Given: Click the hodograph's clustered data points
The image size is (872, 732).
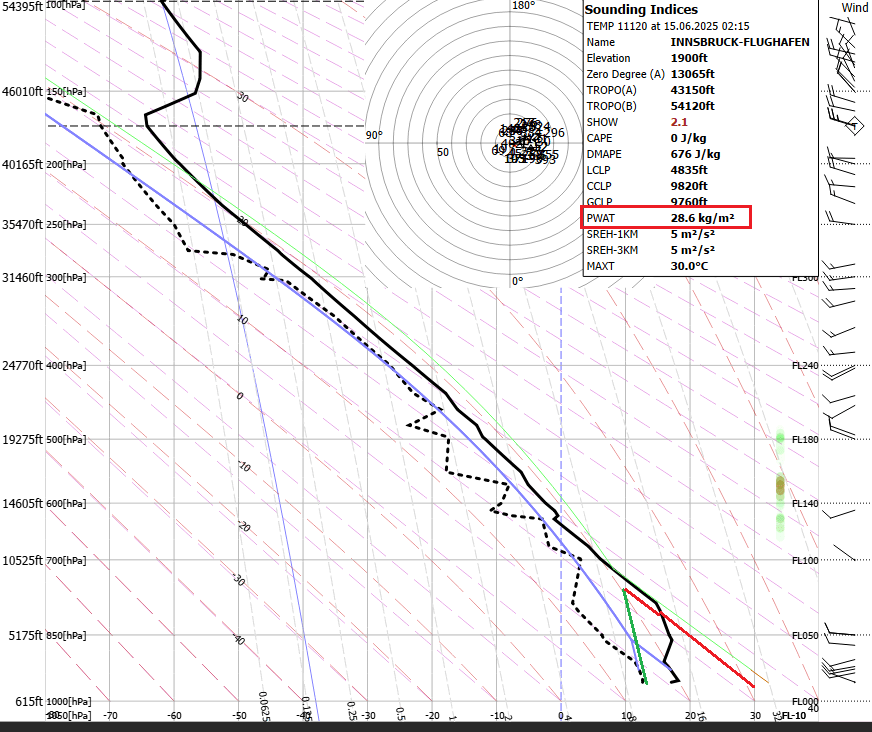Looking at the screenshot, I should [x=526, y=142].
